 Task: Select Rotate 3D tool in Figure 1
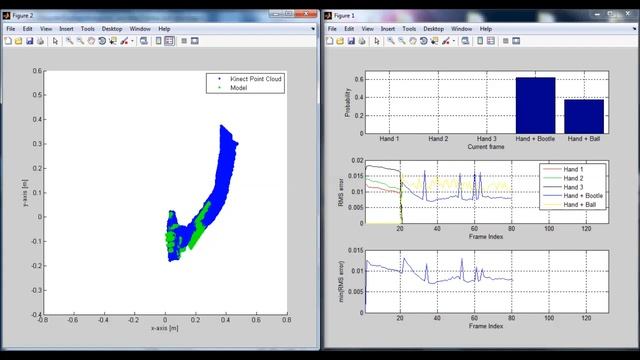[424, 41]
